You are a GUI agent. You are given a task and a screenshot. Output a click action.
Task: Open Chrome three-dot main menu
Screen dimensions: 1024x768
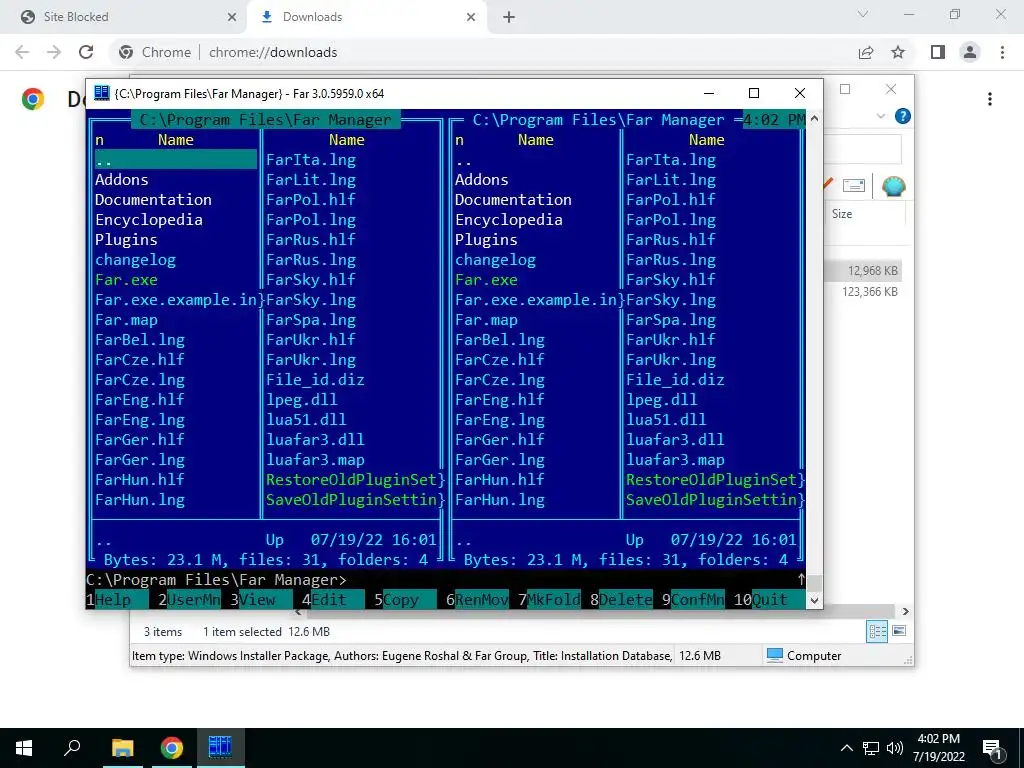(x=1002, y=52)
